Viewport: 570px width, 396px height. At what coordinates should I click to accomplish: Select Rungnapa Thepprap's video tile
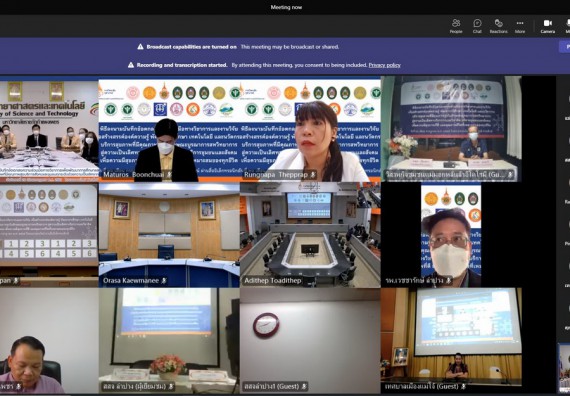[310, 129]
